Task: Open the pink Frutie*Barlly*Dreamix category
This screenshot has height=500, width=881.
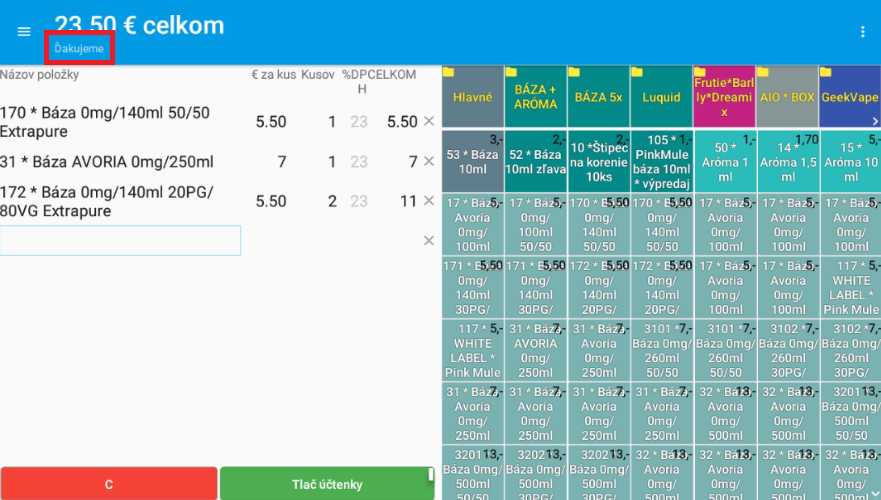Action: (724, 97)
